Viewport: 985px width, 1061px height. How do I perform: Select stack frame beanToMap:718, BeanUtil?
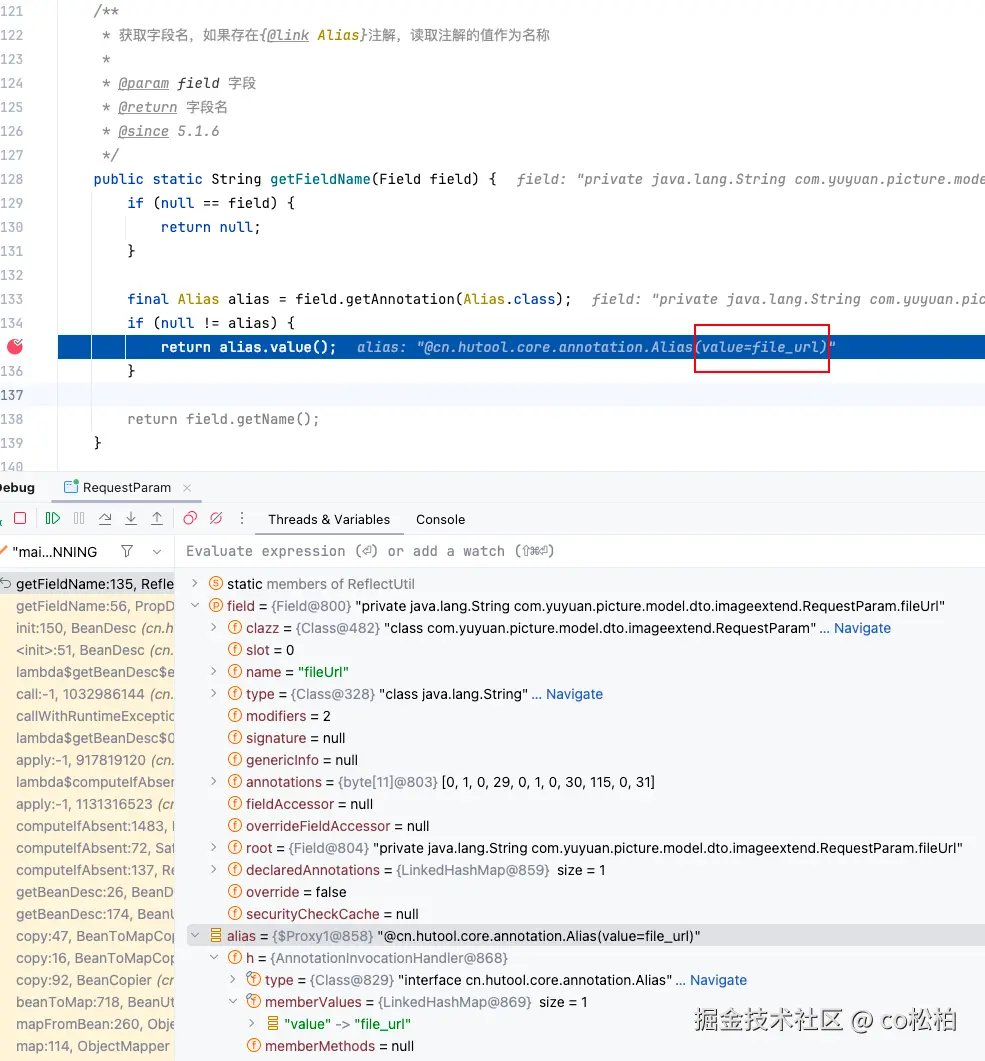(88, 1001)
